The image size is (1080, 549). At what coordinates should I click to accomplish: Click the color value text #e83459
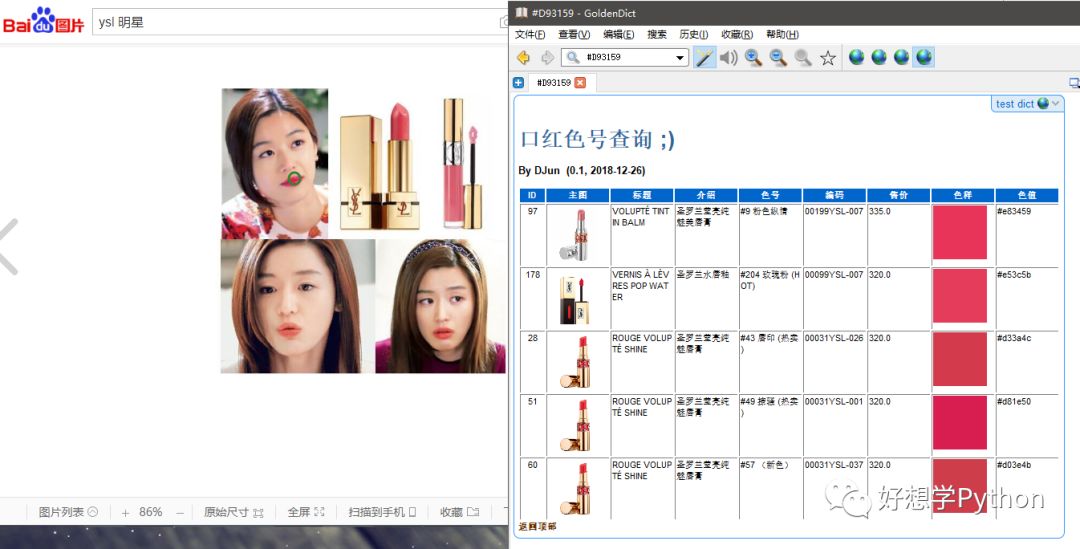click(x=1014, y=211)
